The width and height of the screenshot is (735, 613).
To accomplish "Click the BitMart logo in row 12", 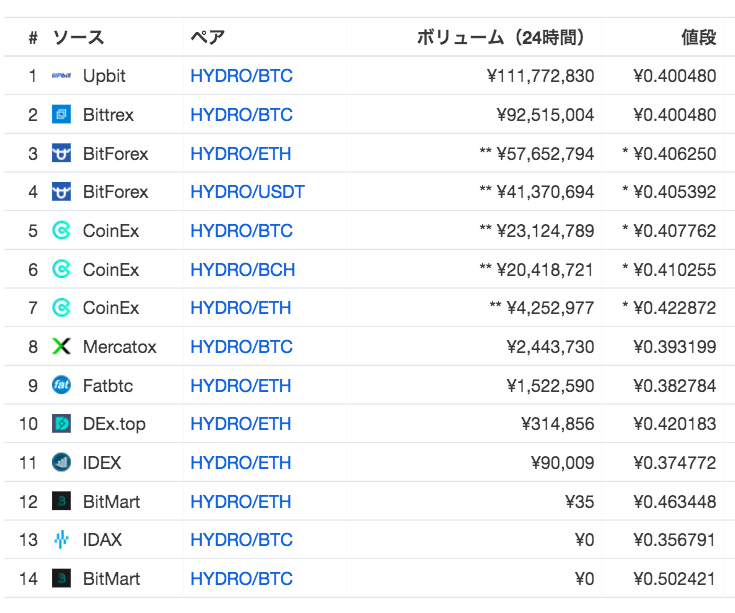I will (61, 501).
